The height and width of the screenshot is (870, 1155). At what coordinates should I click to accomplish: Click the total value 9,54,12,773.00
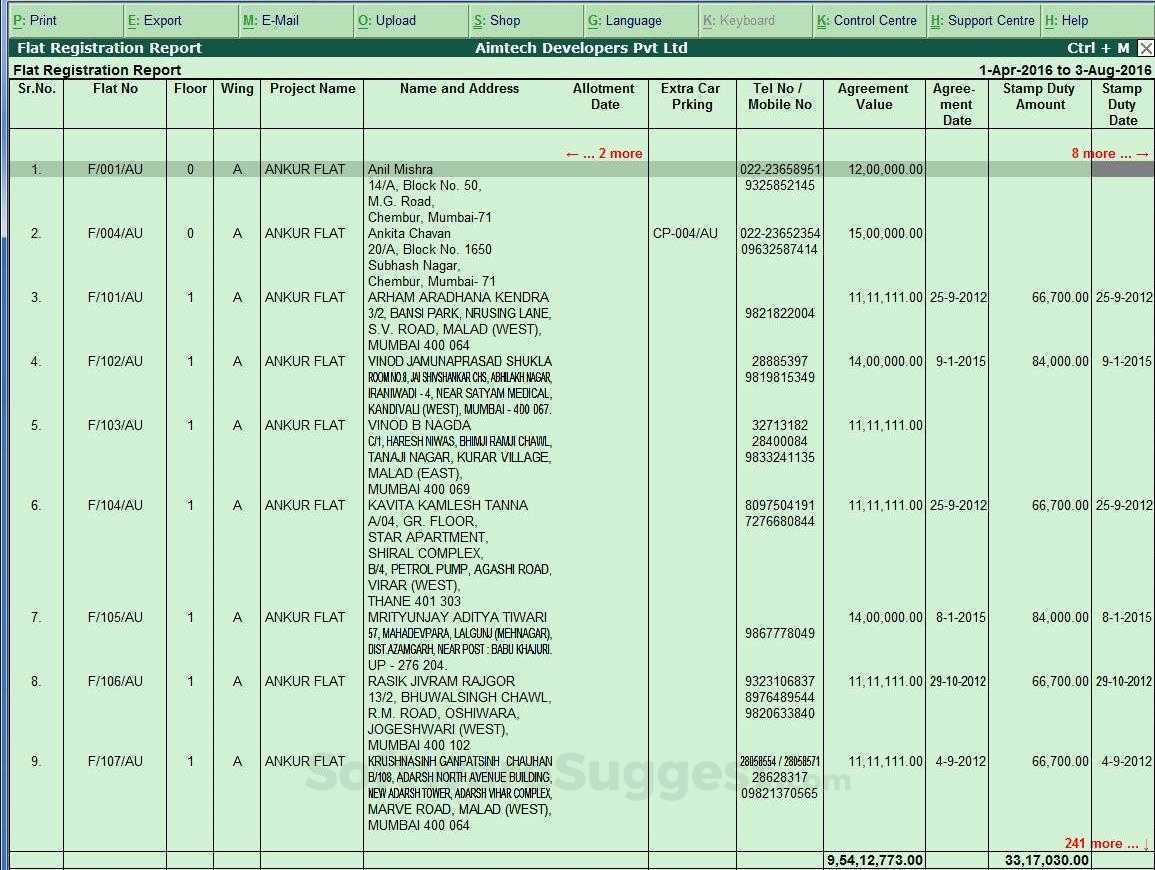[873, 859]
